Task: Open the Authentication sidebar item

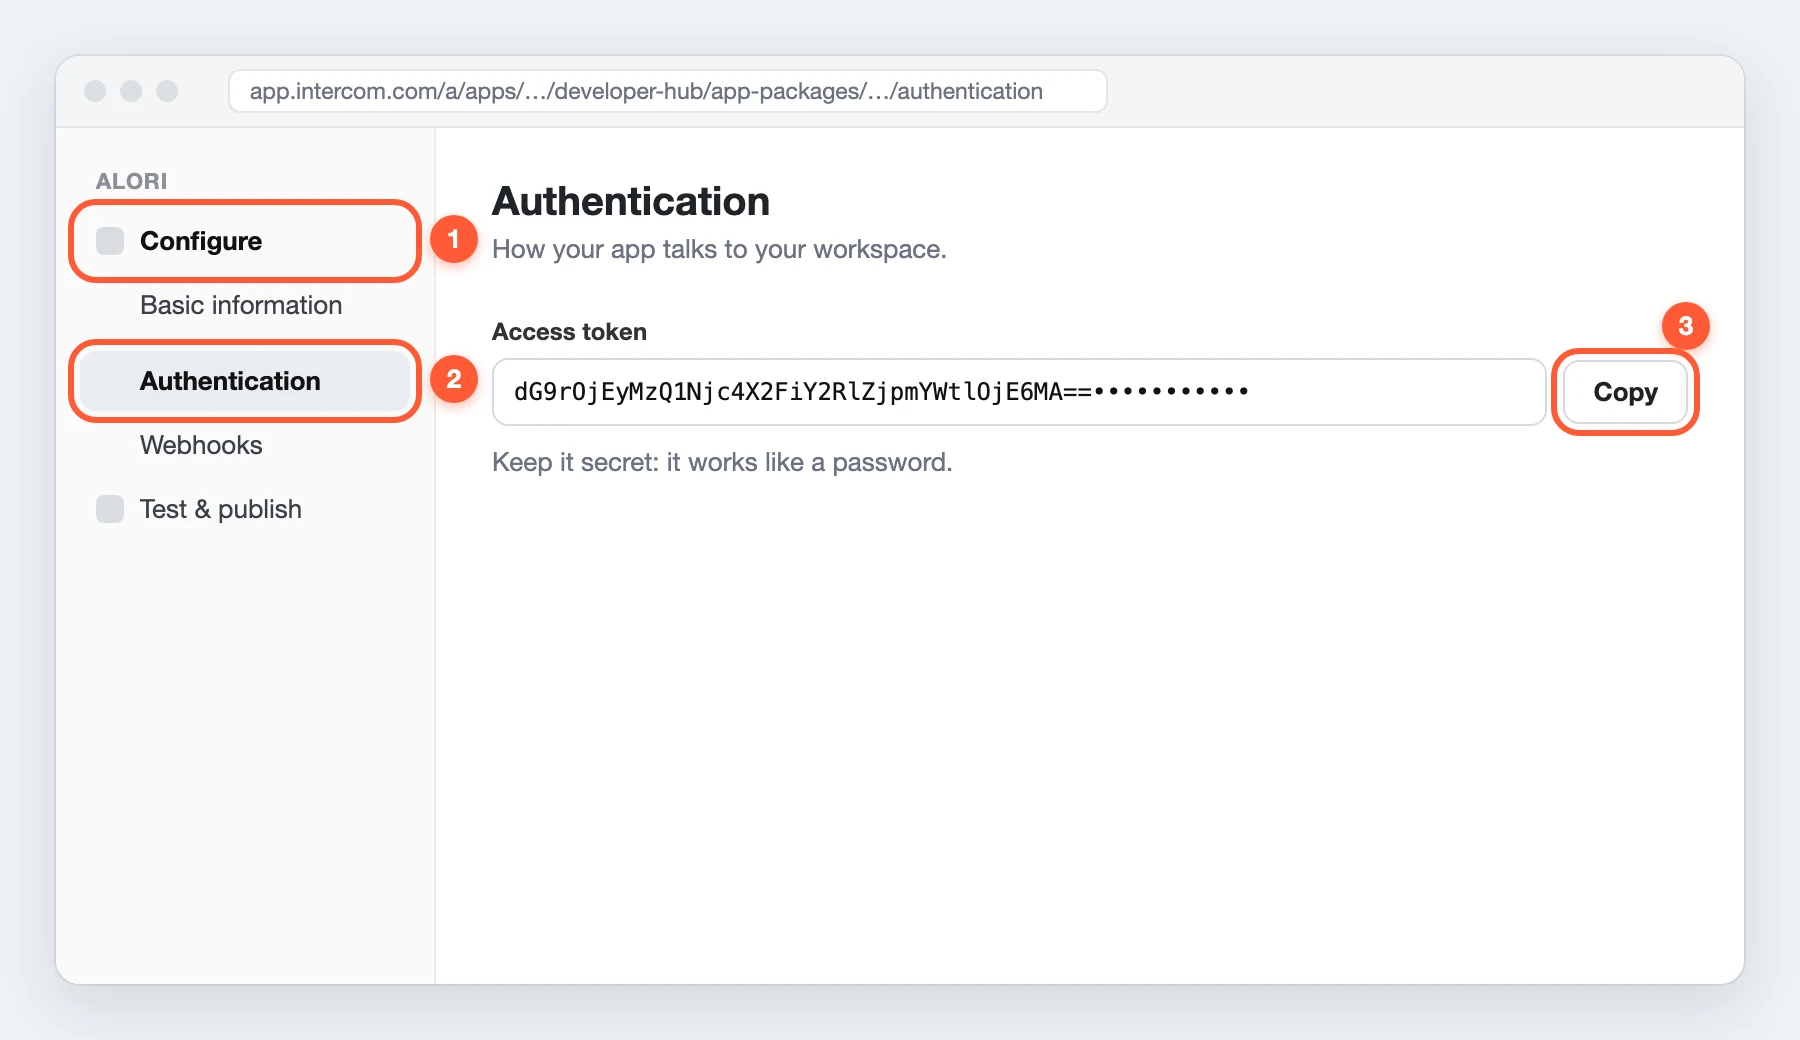Action: tap(244, 381)
